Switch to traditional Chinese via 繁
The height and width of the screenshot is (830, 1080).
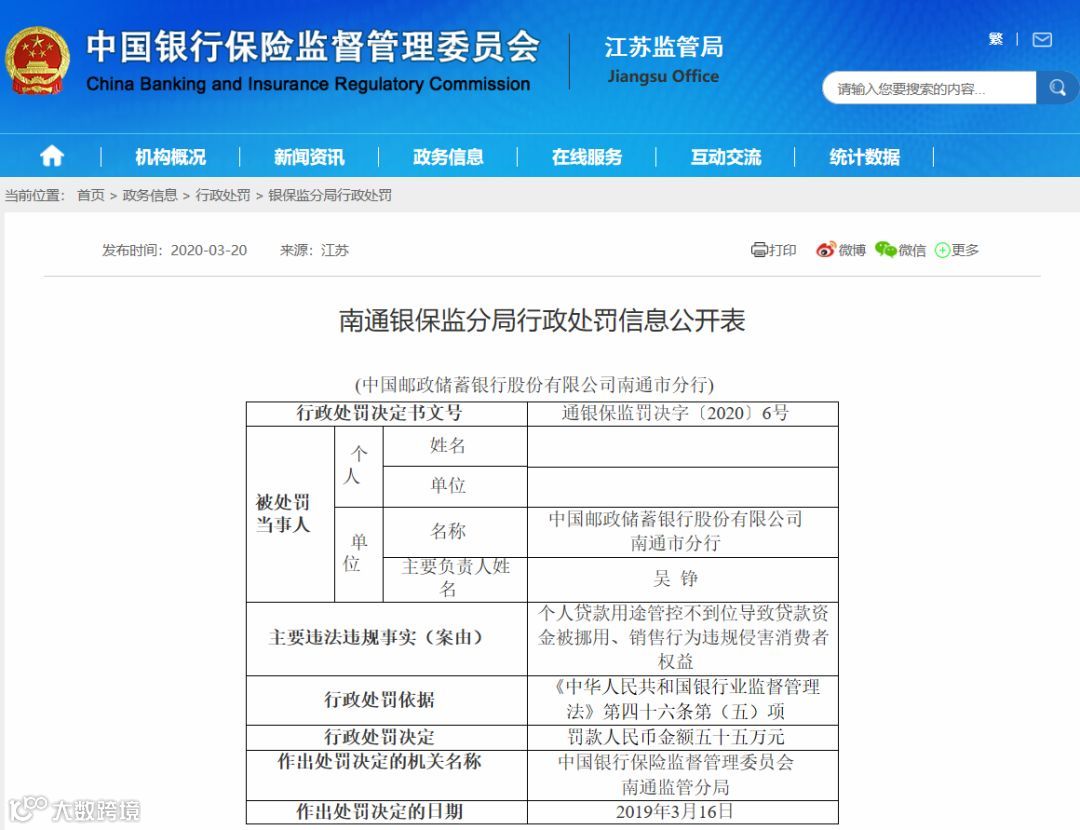996,39
